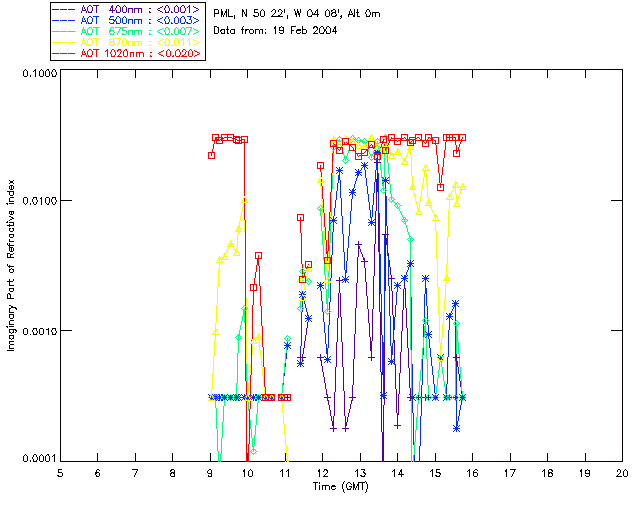This screenshot has height=512, width=640.
Task: Click the 0.1000 y-axis label
Action: click(39, 73)
